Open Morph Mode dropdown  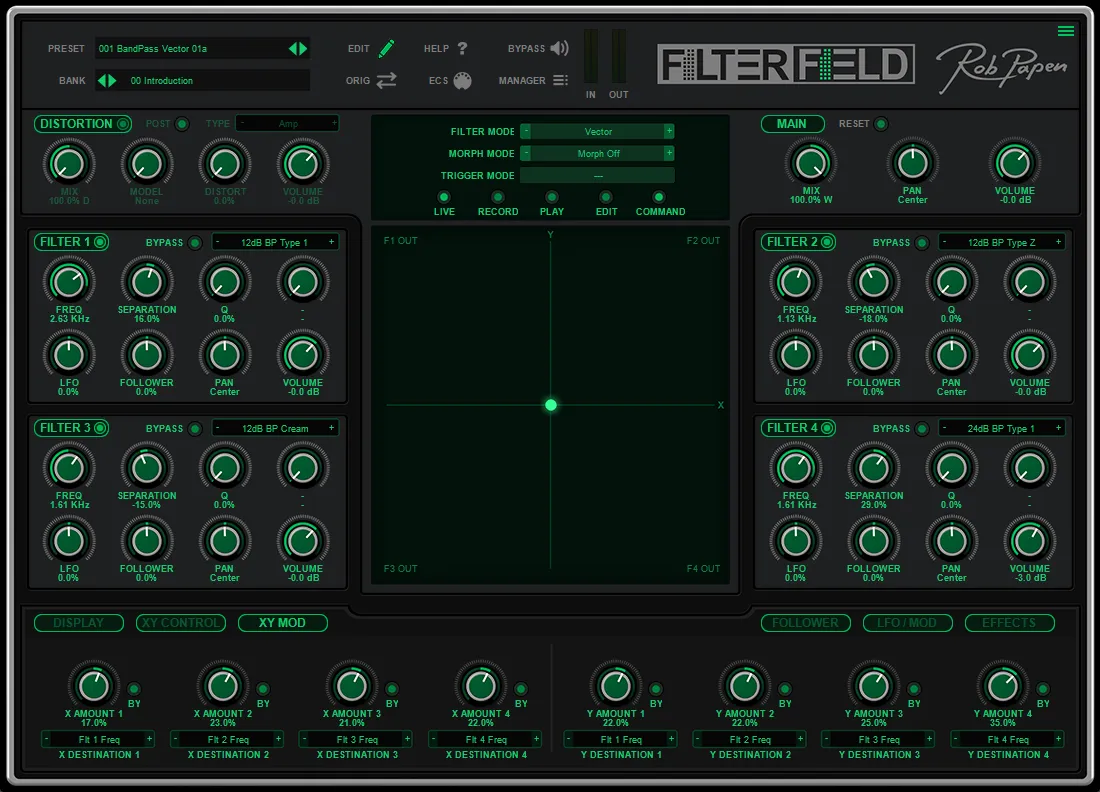coord(598,153)
